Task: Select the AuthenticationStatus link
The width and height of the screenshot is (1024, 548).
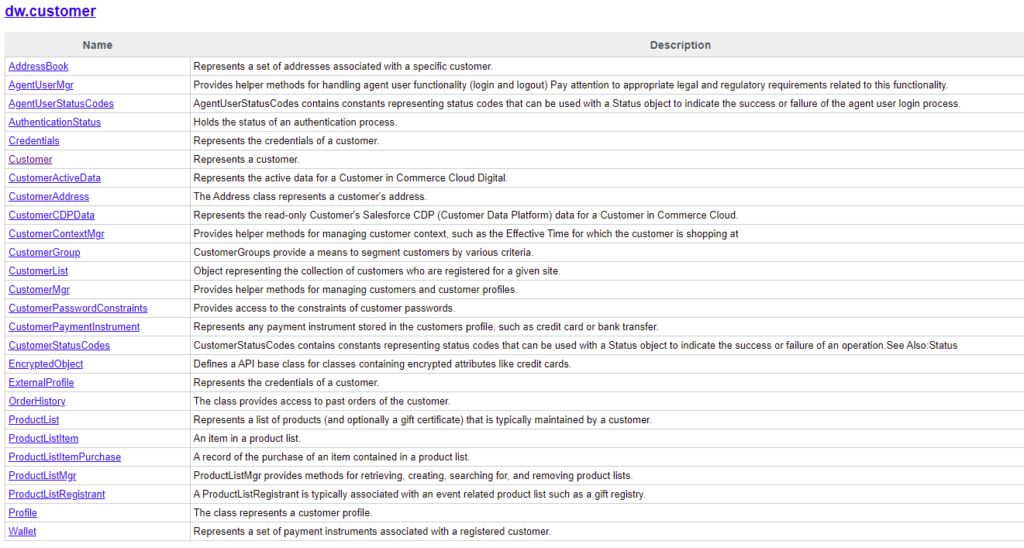Action: (x=55, y=122)
